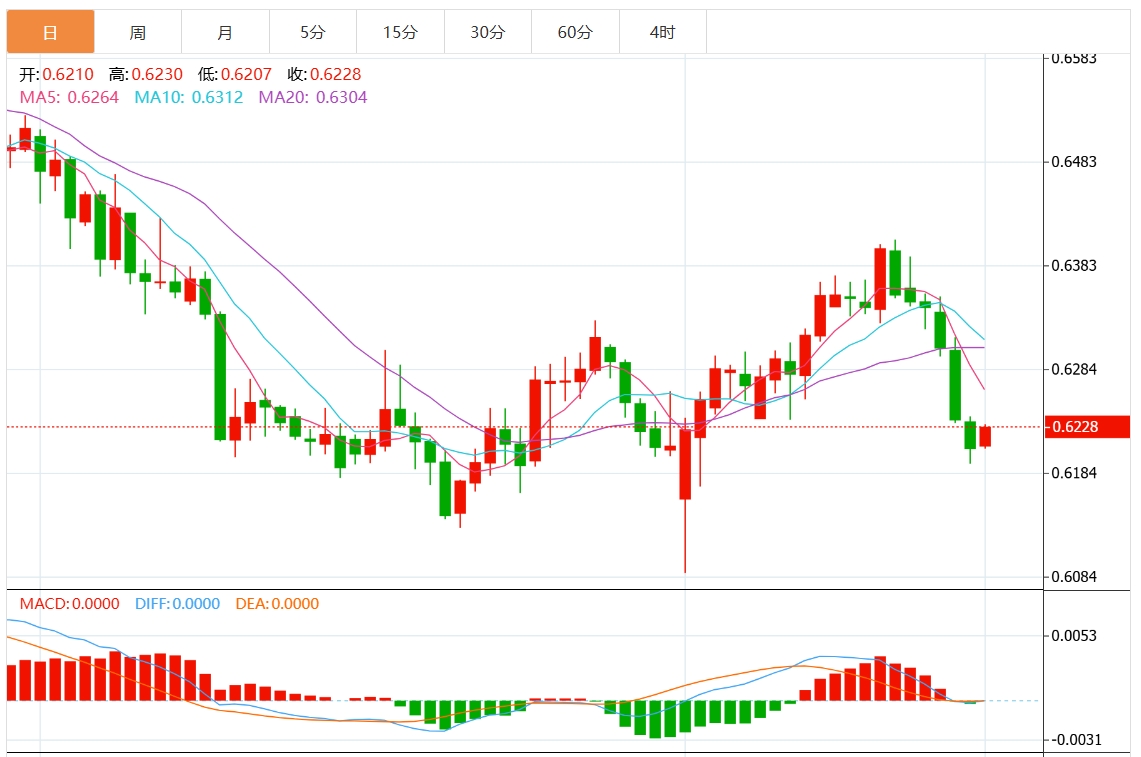Select the 日 daily timeframe tab
Screen dimensions: 1141x757
coord(50,32)
